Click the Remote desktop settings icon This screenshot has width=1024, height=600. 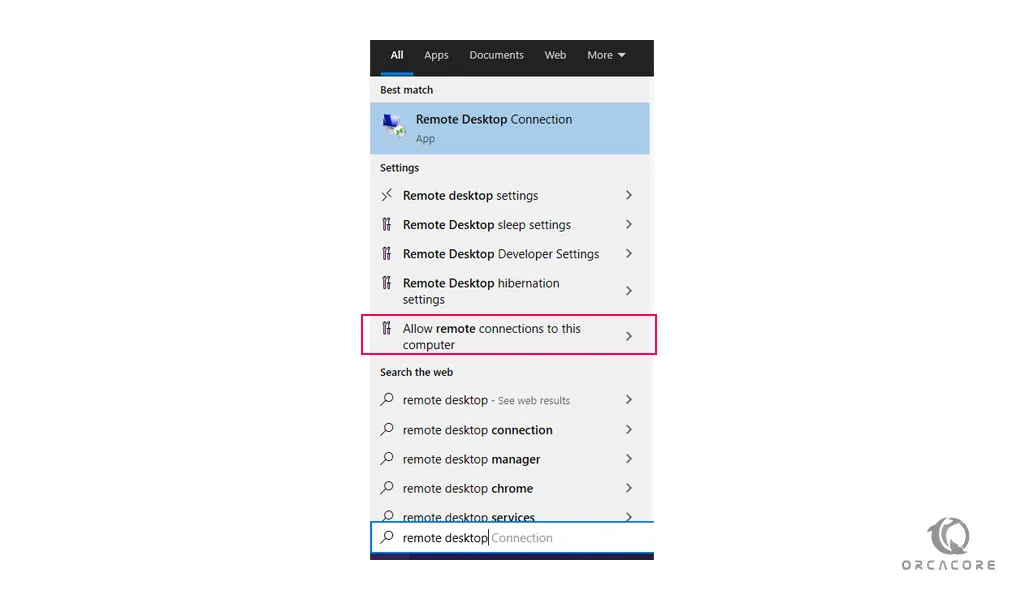click(387, 196)
